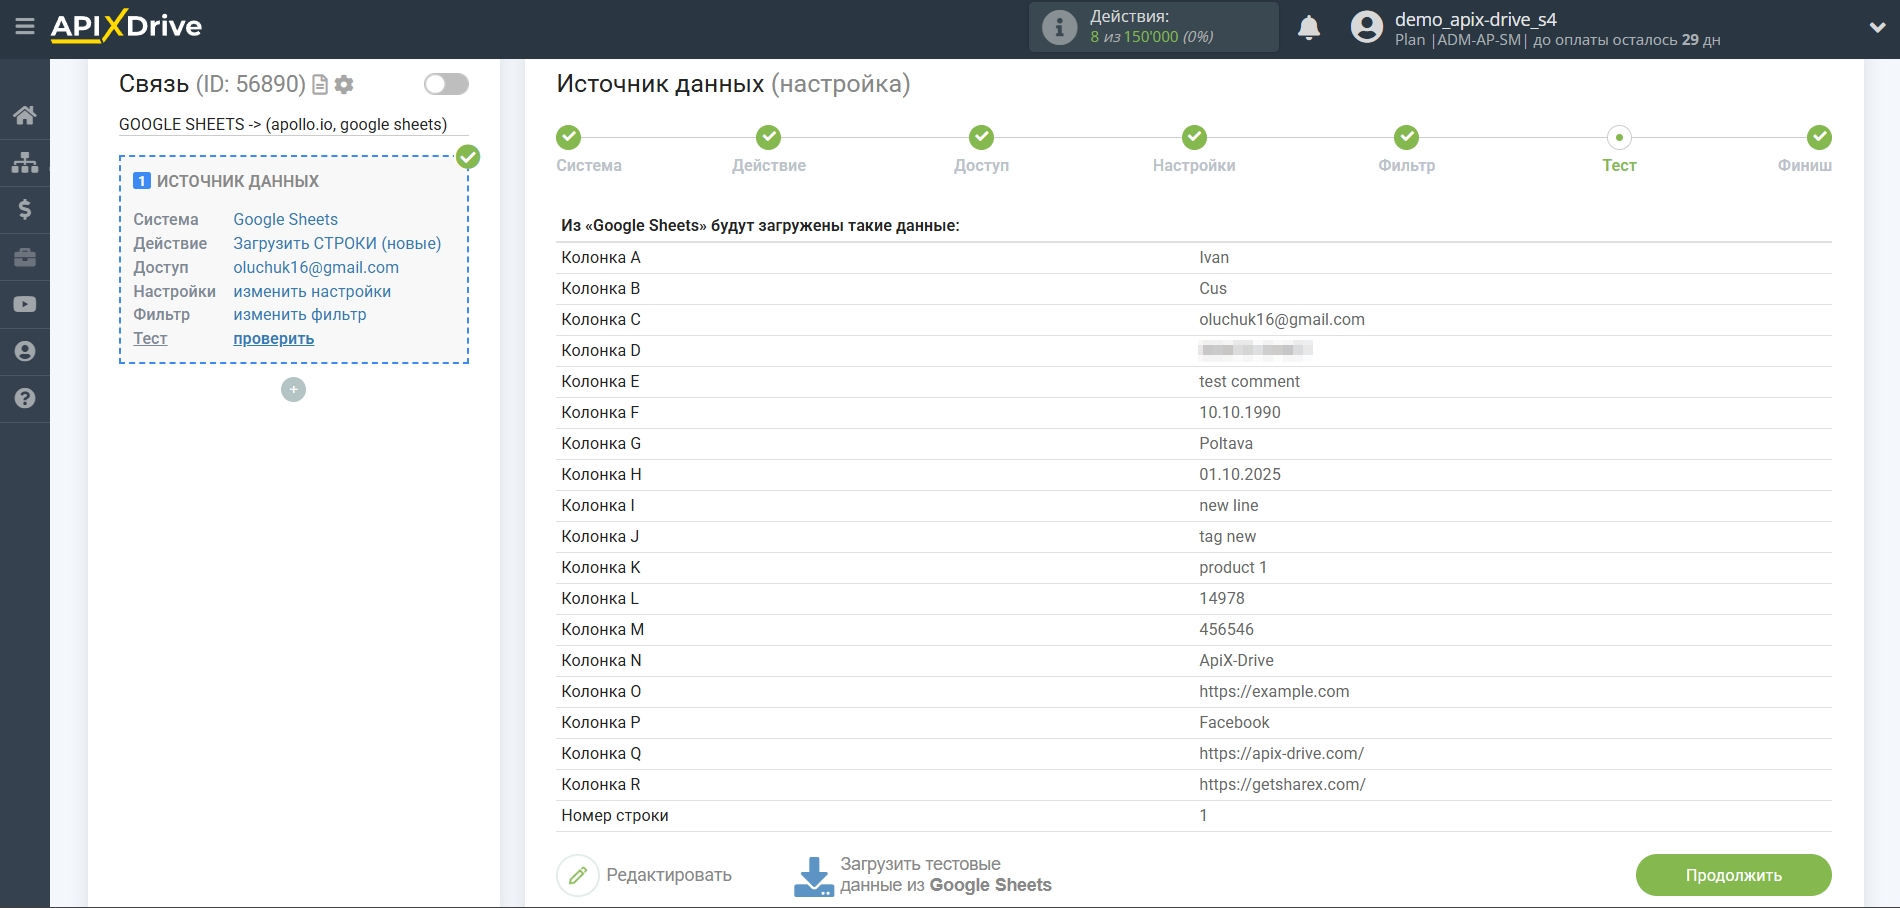1900x908 pixels.
Task: Click the Колонка B value Cus
Action: pos(1213,288)
